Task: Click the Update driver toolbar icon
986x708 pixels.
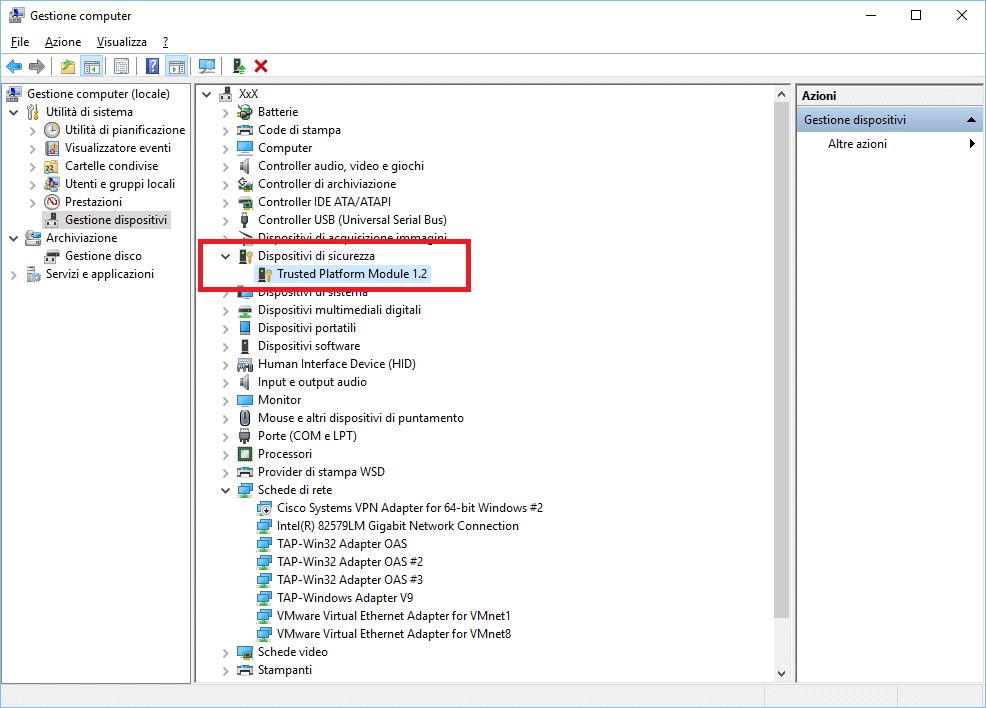Action: click(x=238, y=66)
